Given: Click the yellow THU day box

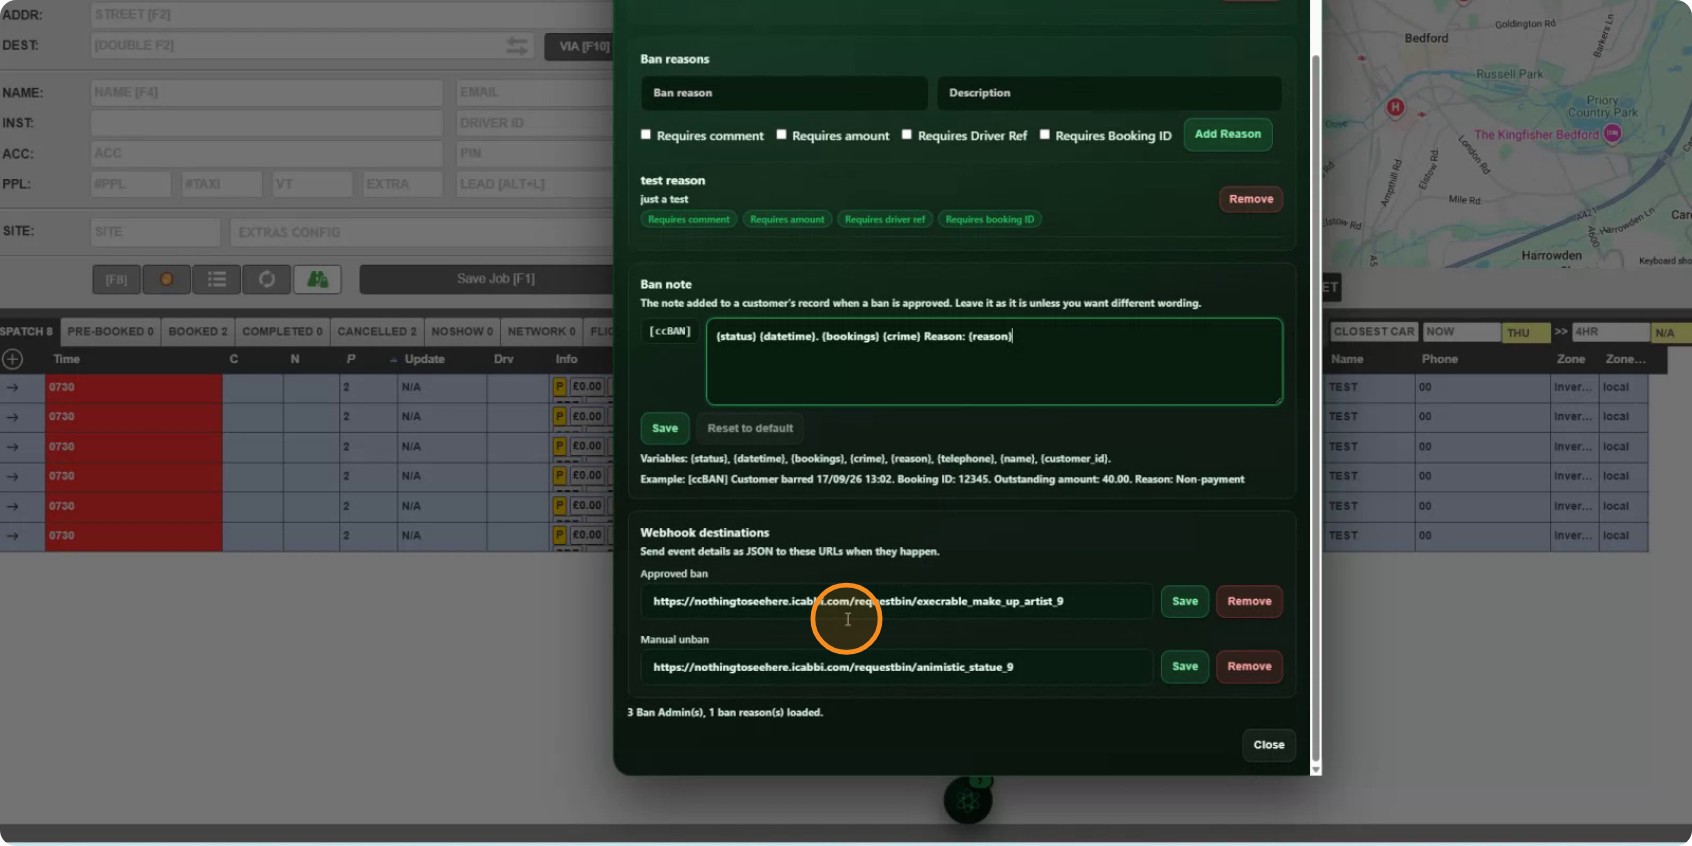Looking at the screenshot, I should pos(1526,333).
